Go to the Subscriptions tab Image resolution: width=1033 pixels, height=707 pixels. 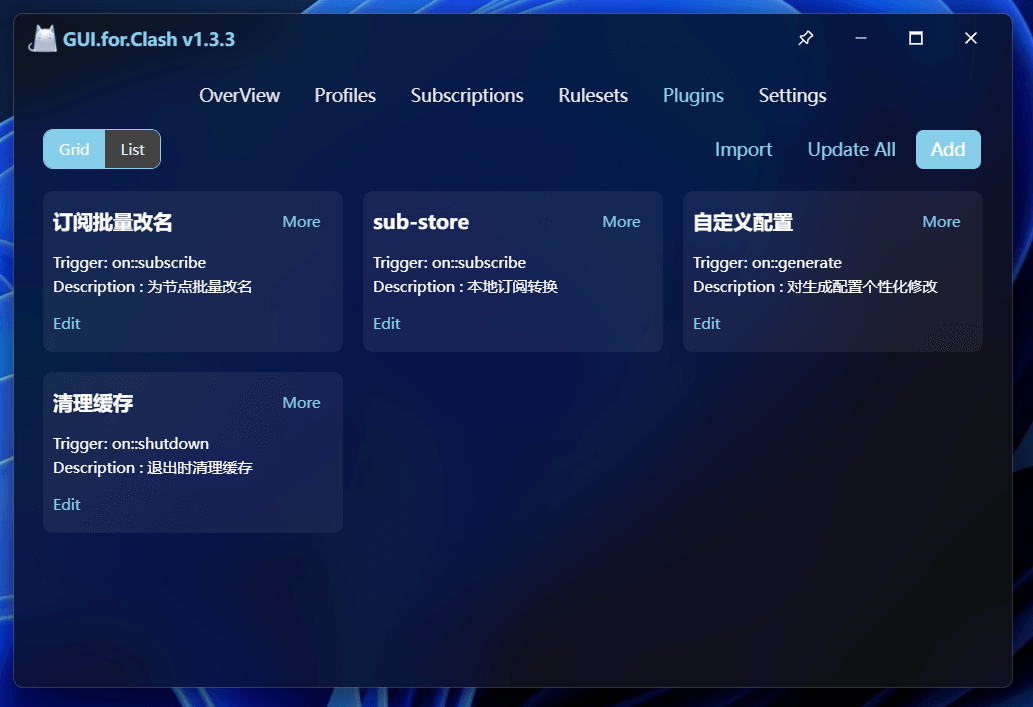[x=467, y=96]
